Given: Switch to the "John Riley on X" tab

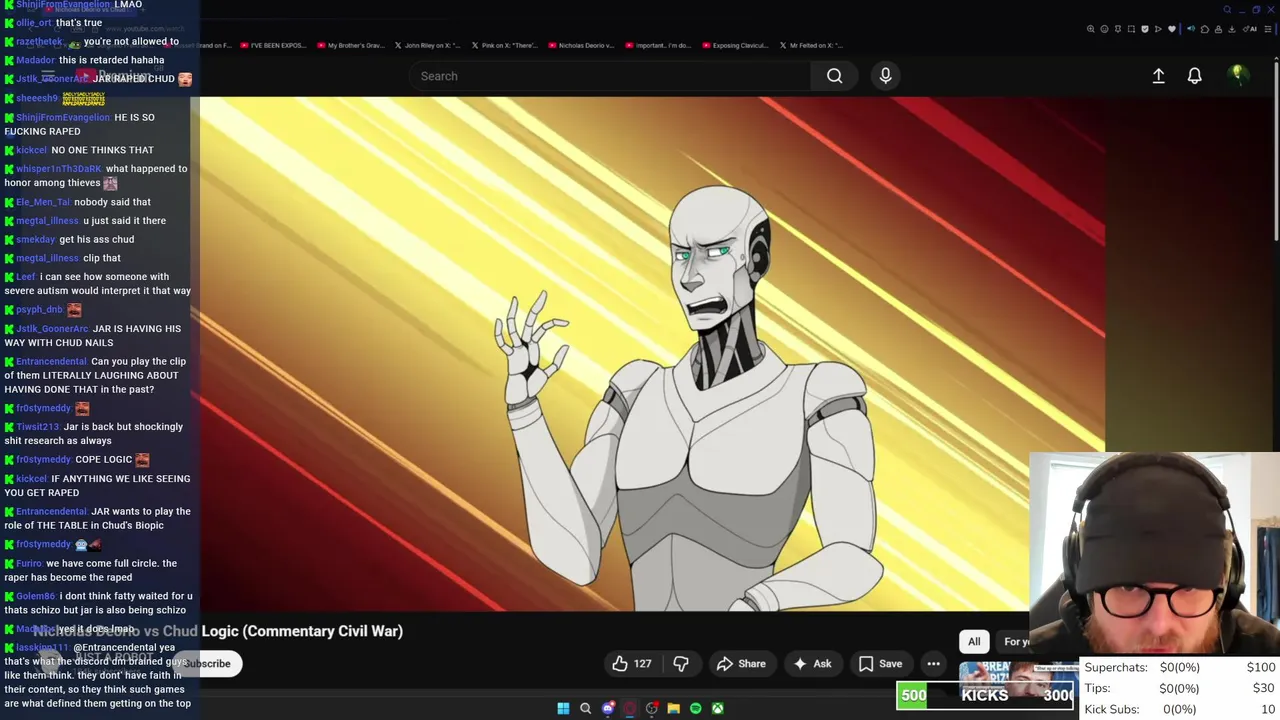Looking at the screenshot, I should (x=428, y=45).
